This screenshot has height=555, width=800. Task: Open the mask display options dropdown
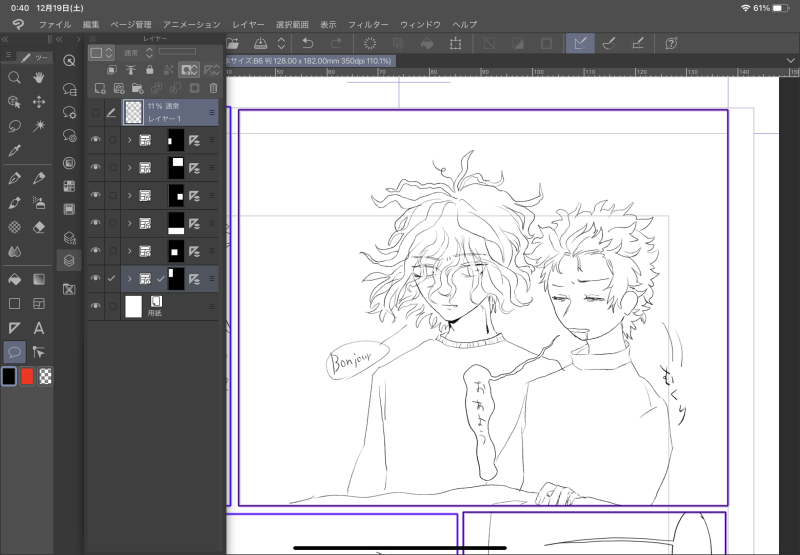(x=189, y=70)
